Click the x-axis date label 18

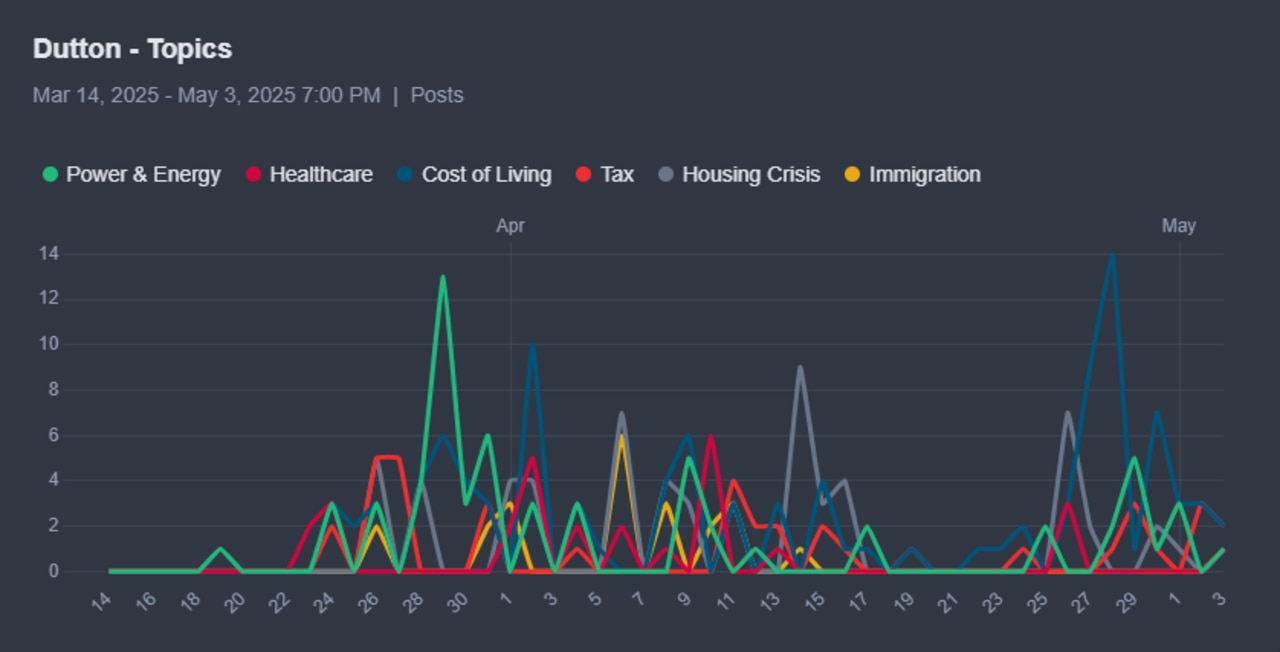coord(190,601)
